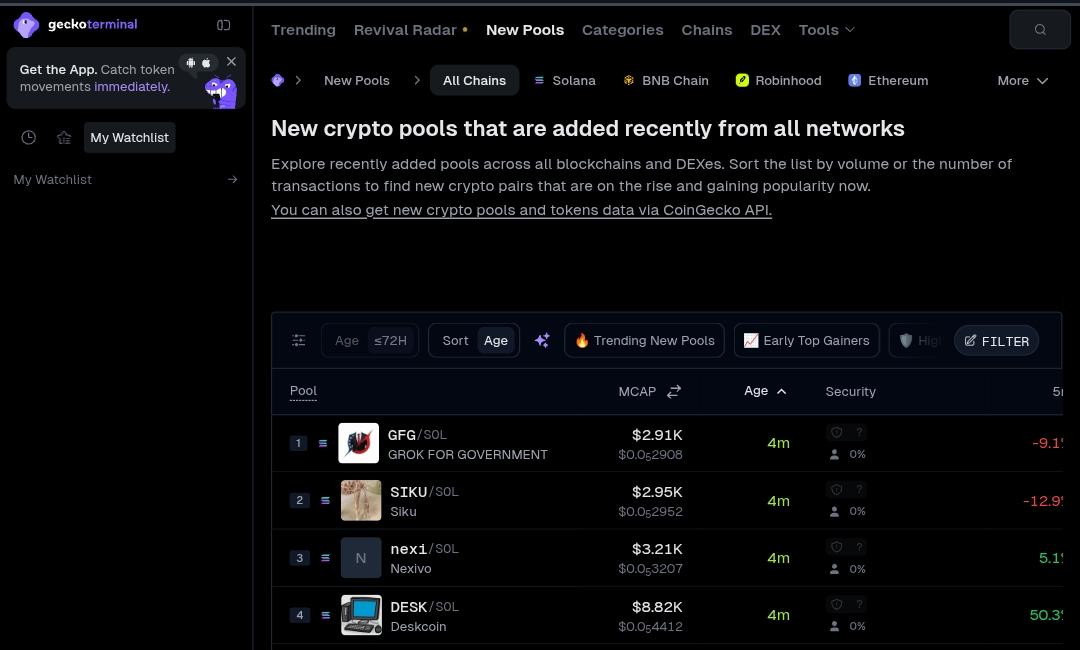Select New Pools nav item

coord(525,30)
